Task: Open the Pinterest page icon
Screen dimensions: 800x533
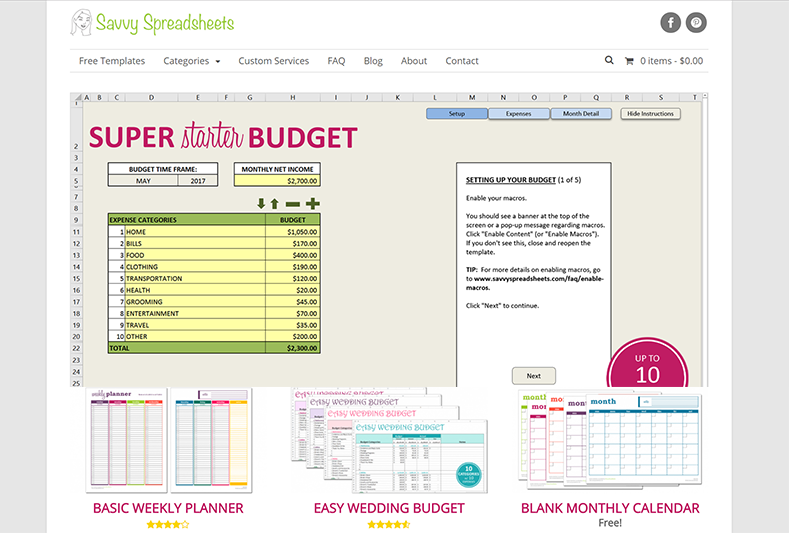Action: [696, 22]
